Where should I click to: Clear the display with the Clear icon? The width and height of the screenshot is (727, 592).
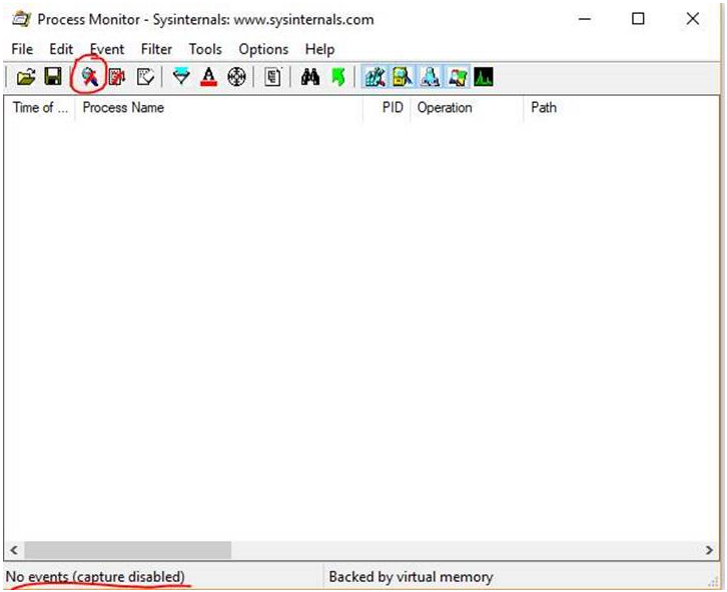coord(145,76)
